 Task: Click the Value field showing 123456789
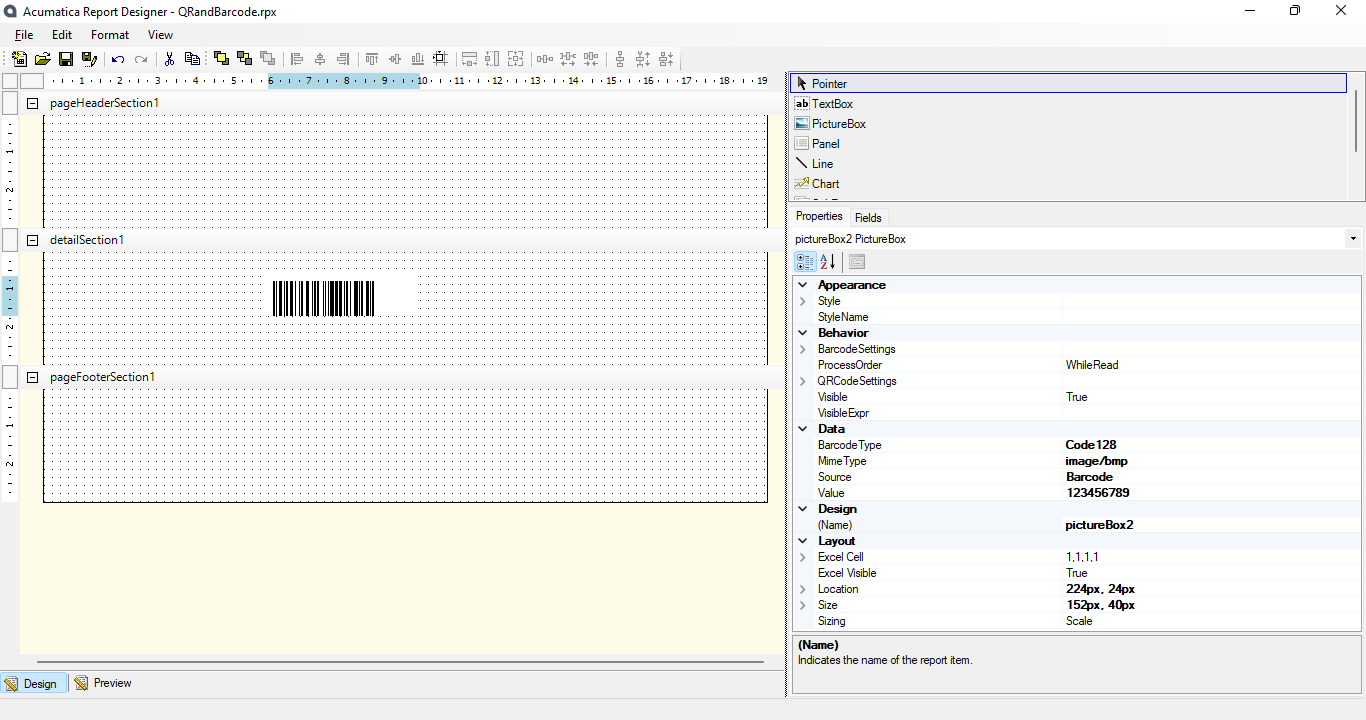1211,493
